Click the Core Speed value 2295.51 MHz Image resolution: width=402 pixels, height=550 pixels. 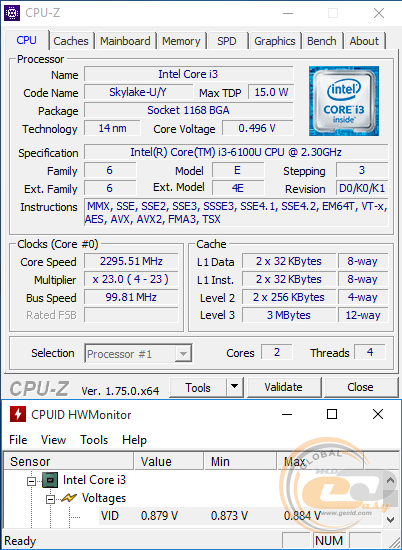(x=131, y=261)
